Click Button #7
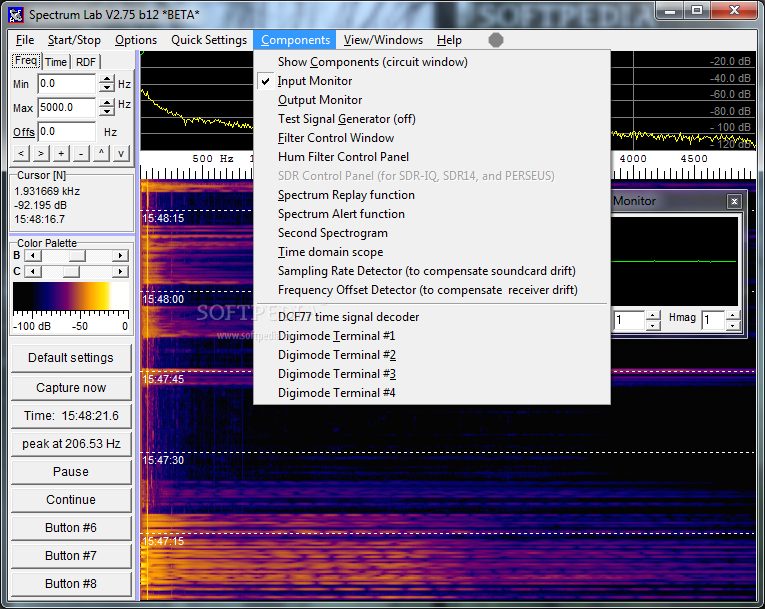Image resolution: width=765 pixels, height=609 pixels. pos(71,556)
